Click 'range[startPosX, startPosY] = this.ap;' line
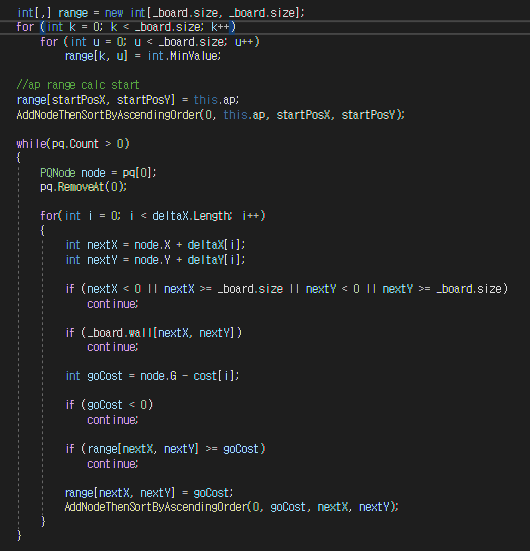 coord(128,100)
